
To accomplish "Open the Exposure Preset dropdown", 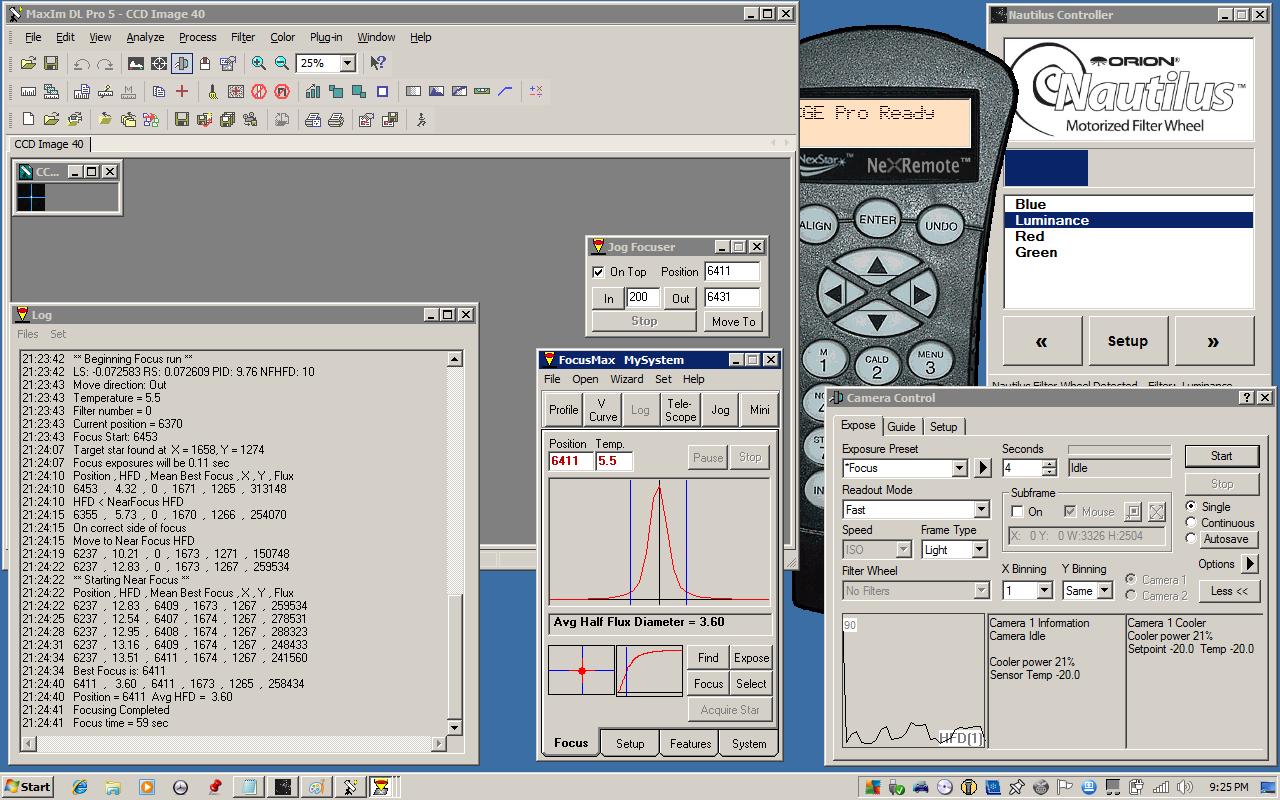I will [x=959, y=468].
